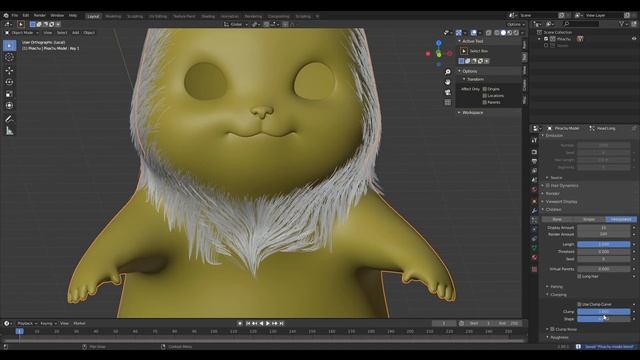Switch orthographic/perspective grid icon
The width and height of the screenshot is (640, 360).
[x=448, y=102]
